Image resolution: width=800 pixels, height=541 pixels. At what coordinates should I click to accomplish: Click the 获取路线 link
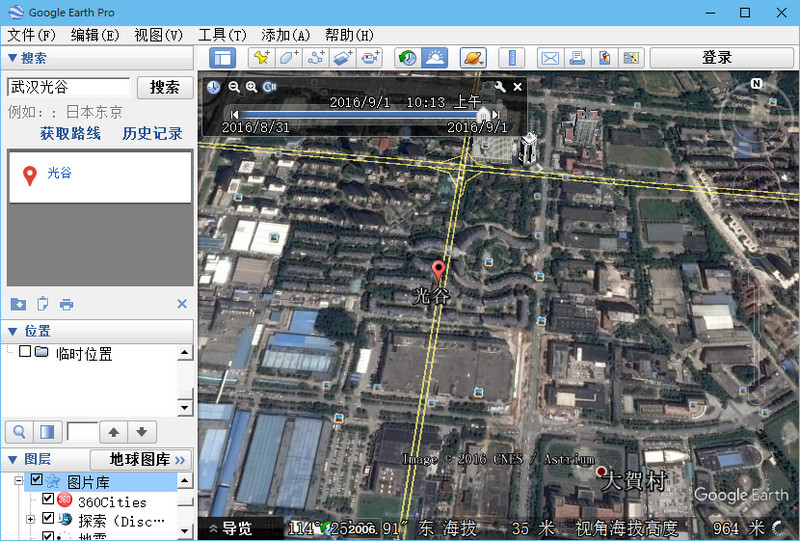tap(70, 133)
